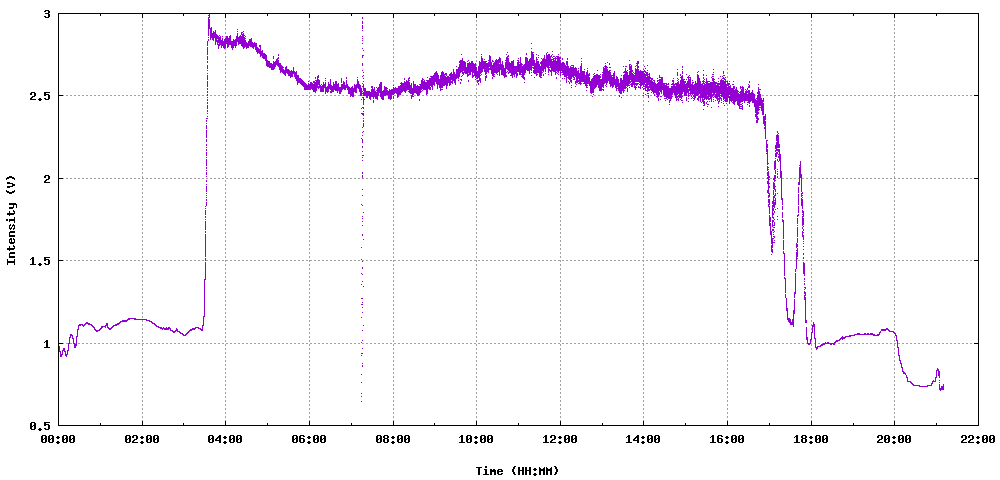Click the 20:00 time axis label
Viewport: 1000px width, 480px height.
(894, 440)
